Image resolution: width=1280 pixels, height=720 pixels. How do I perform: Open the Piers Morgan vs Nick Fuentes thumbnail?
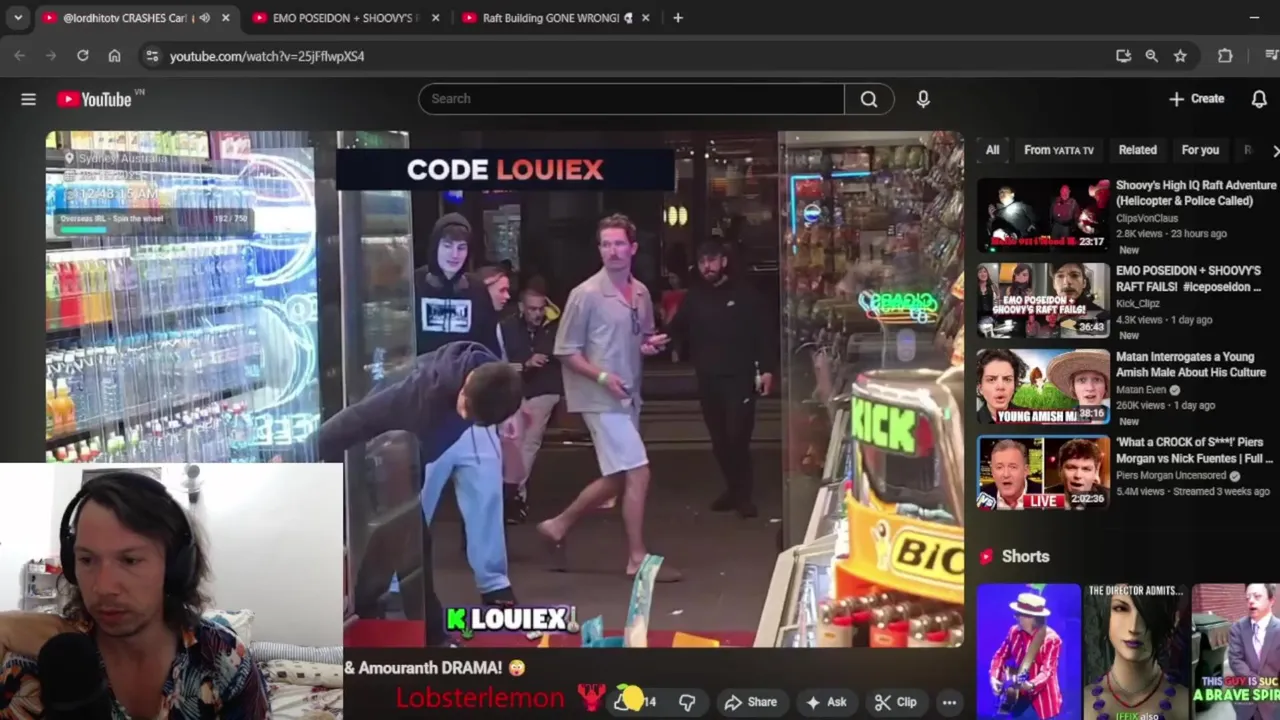point(1043,472)
